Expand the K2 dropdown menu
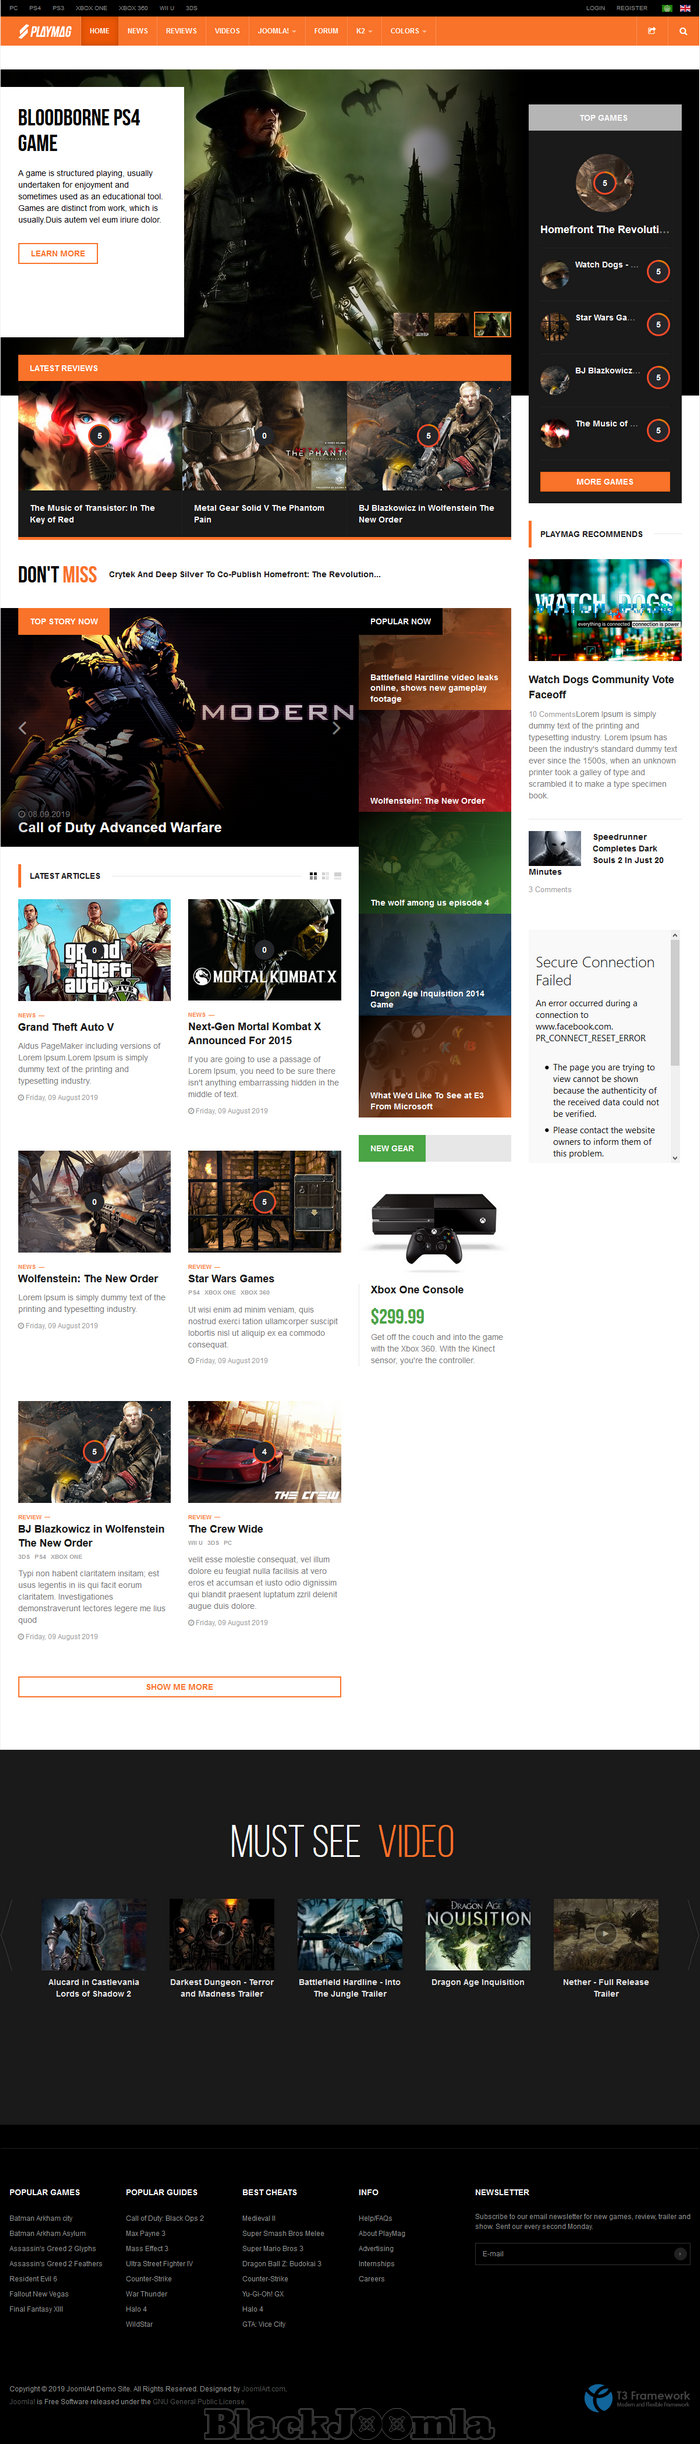 (364, 31)
